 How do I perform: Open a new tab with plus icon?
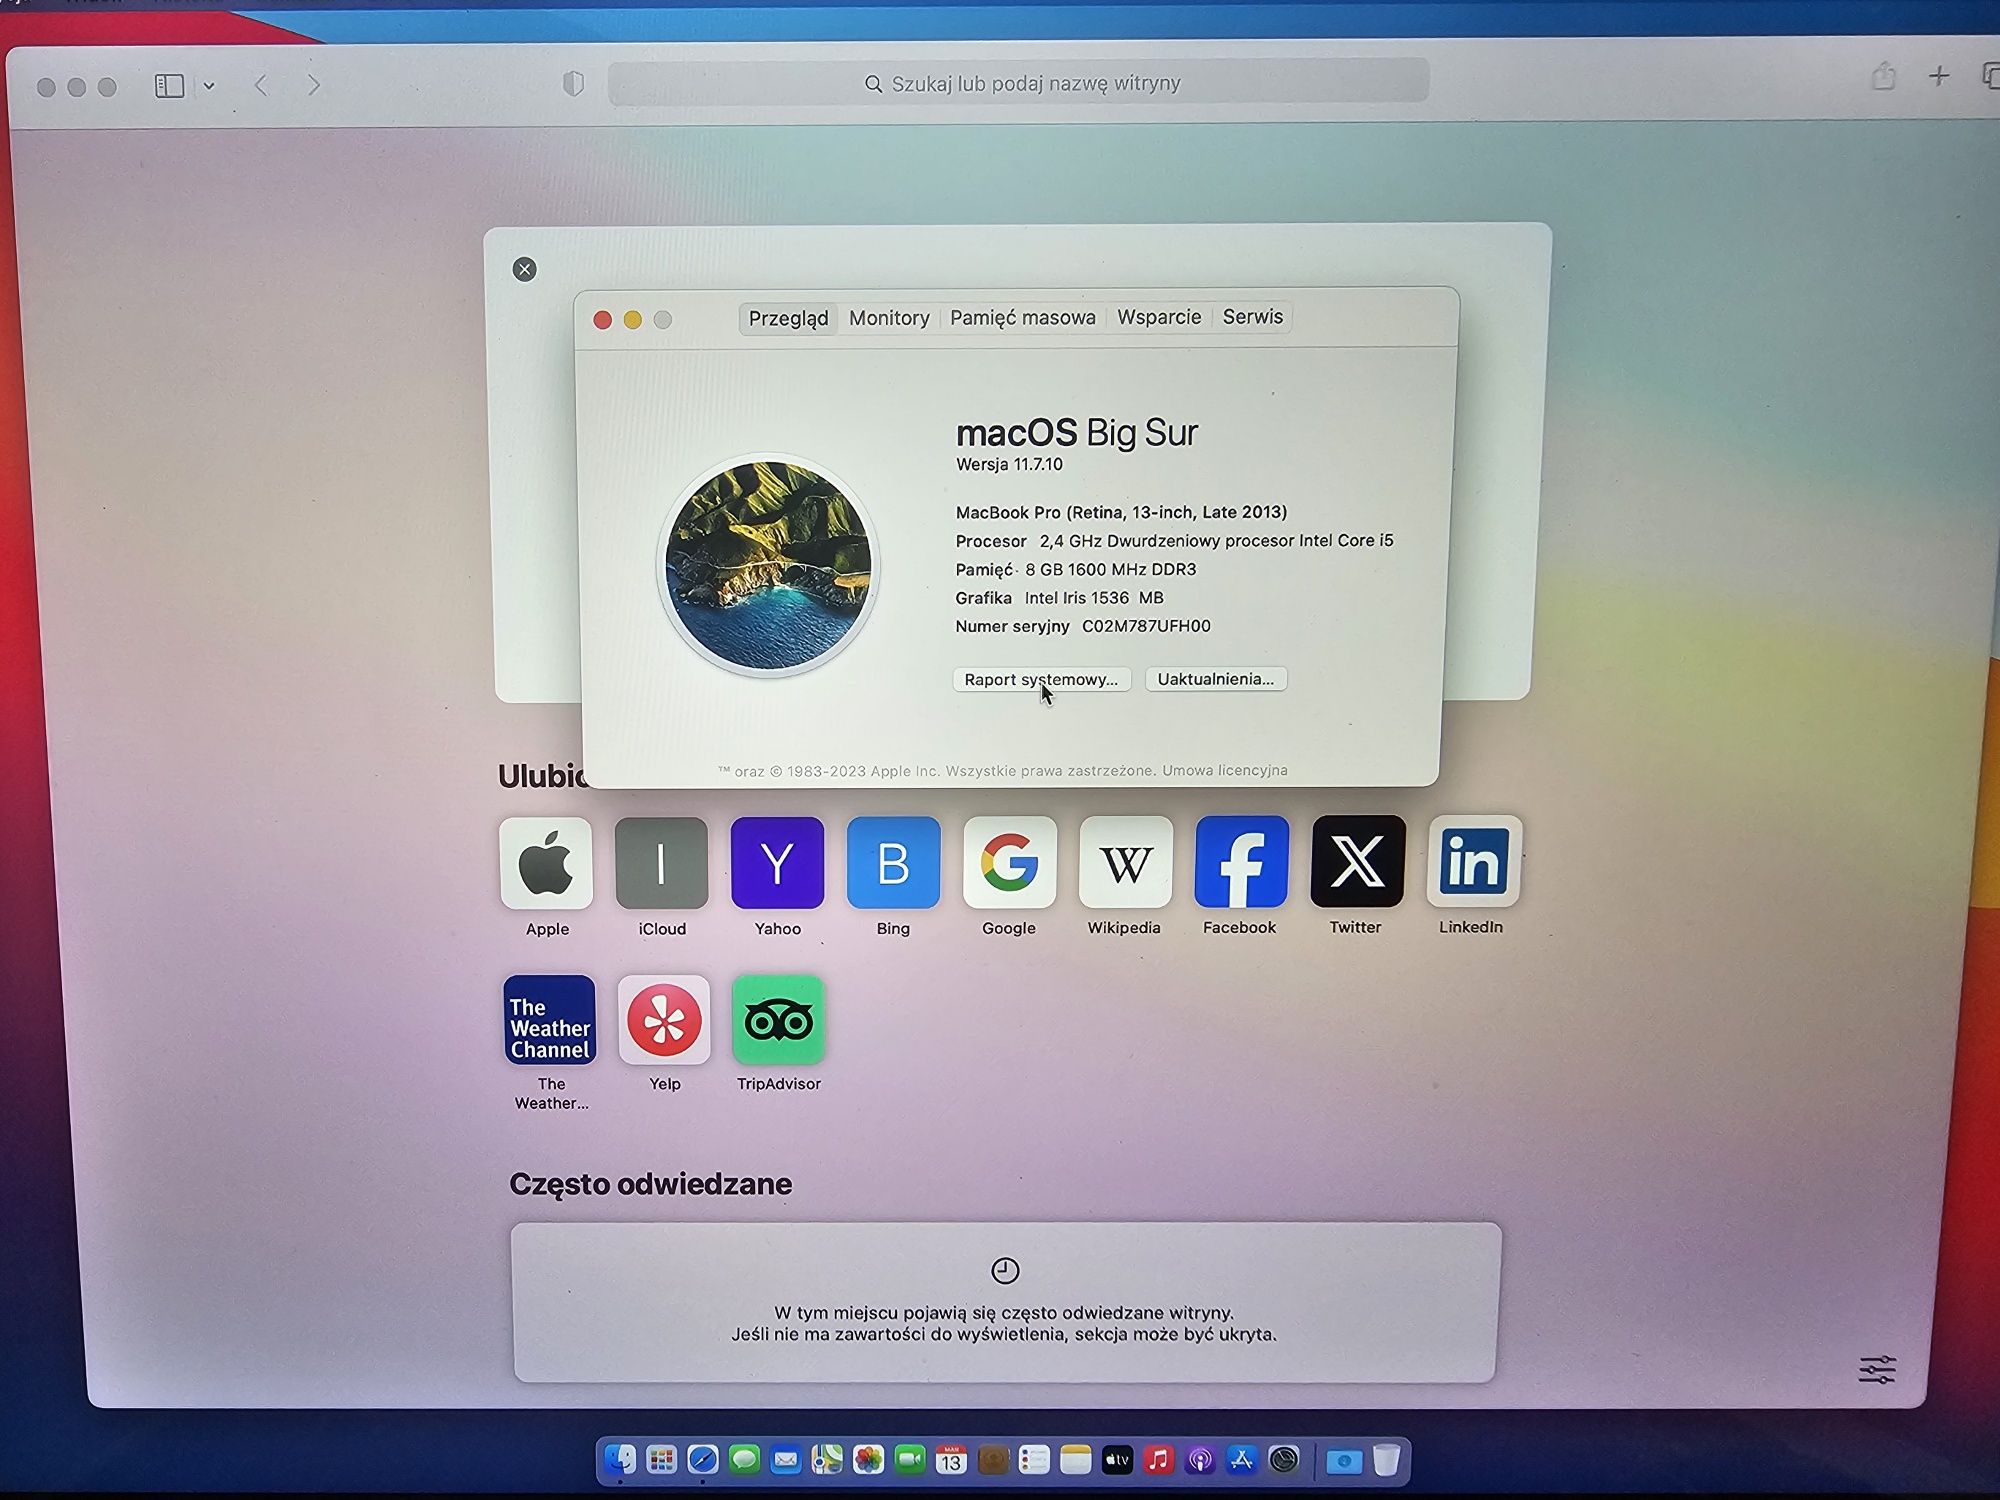tap(1938, 76)
